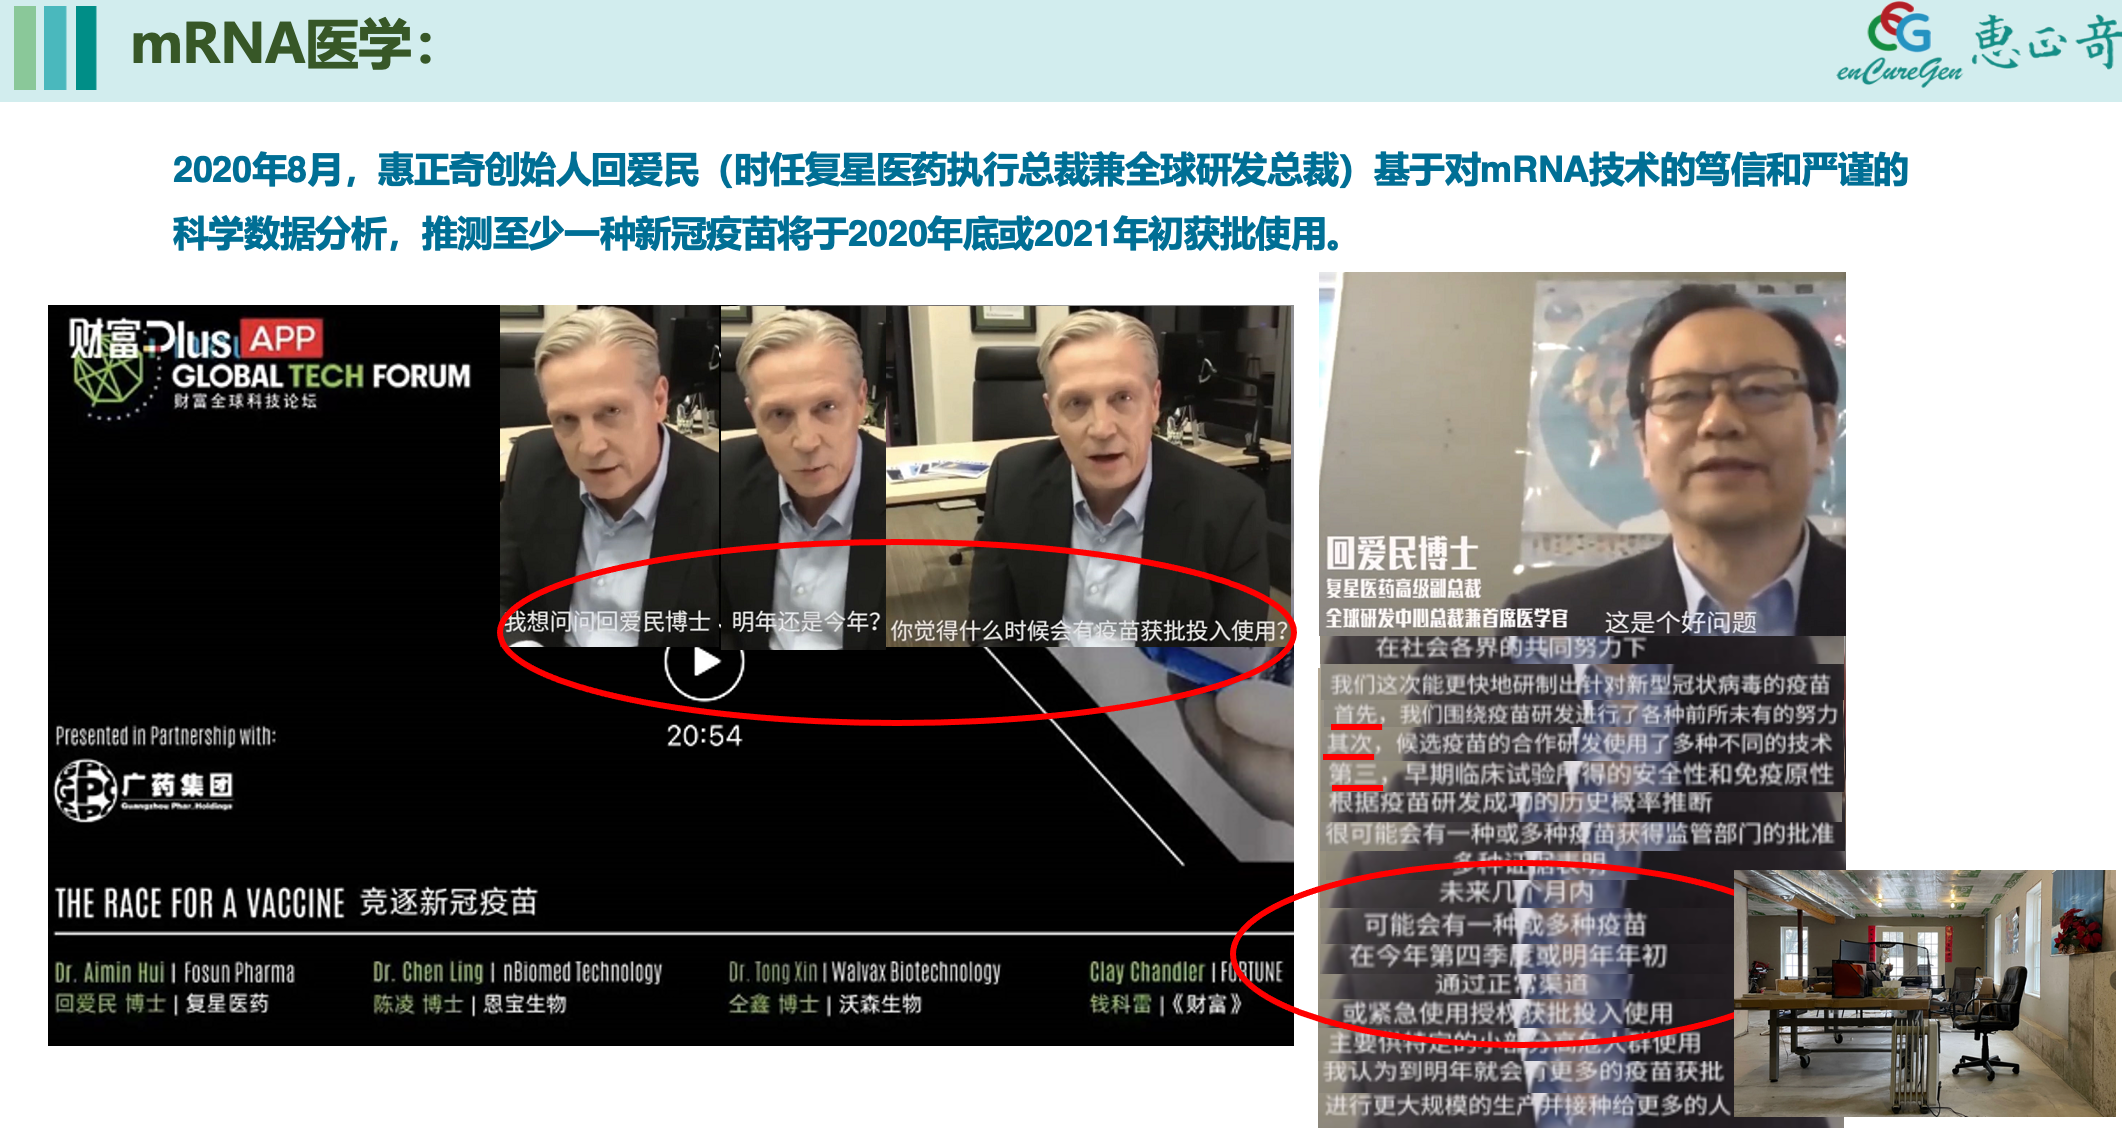Click transcript line '可能会有一种或多种疫苗'

tap(1505, 924)
